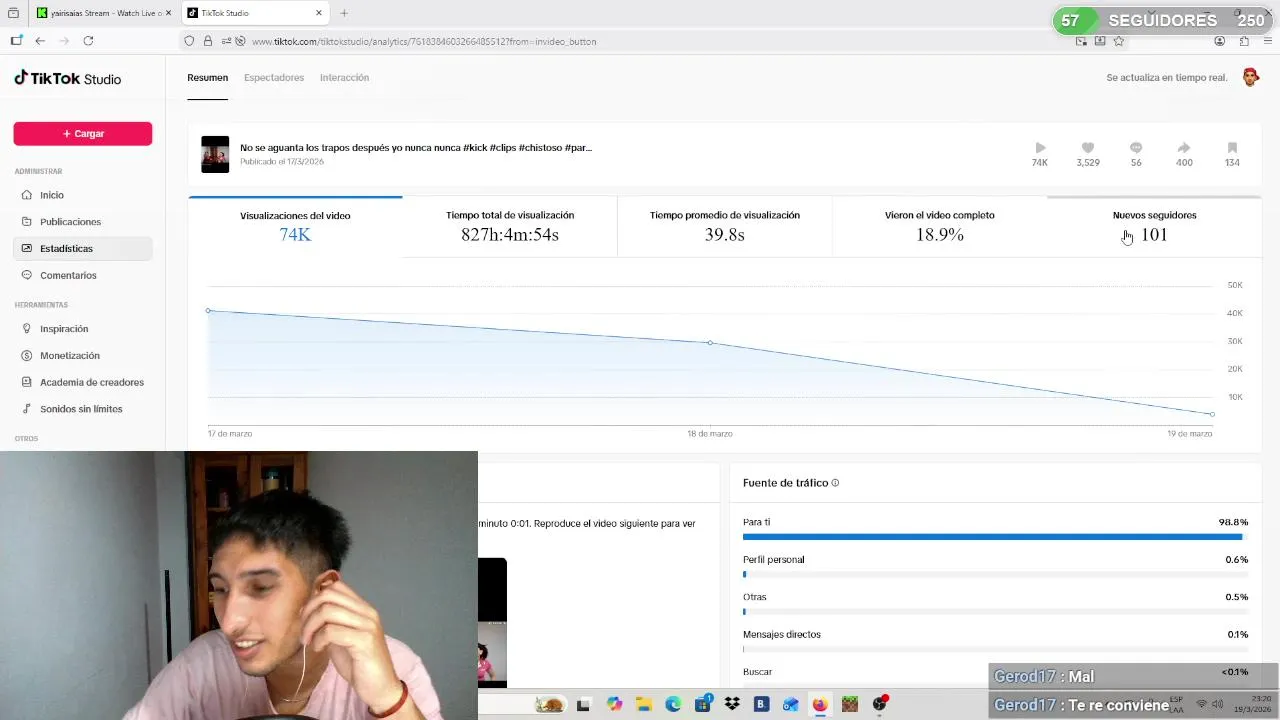Image resolution: width=1280 pixels, height=720 pixels.
Task: Click the views play icon showing 74K
Action: pos(1040,148)
